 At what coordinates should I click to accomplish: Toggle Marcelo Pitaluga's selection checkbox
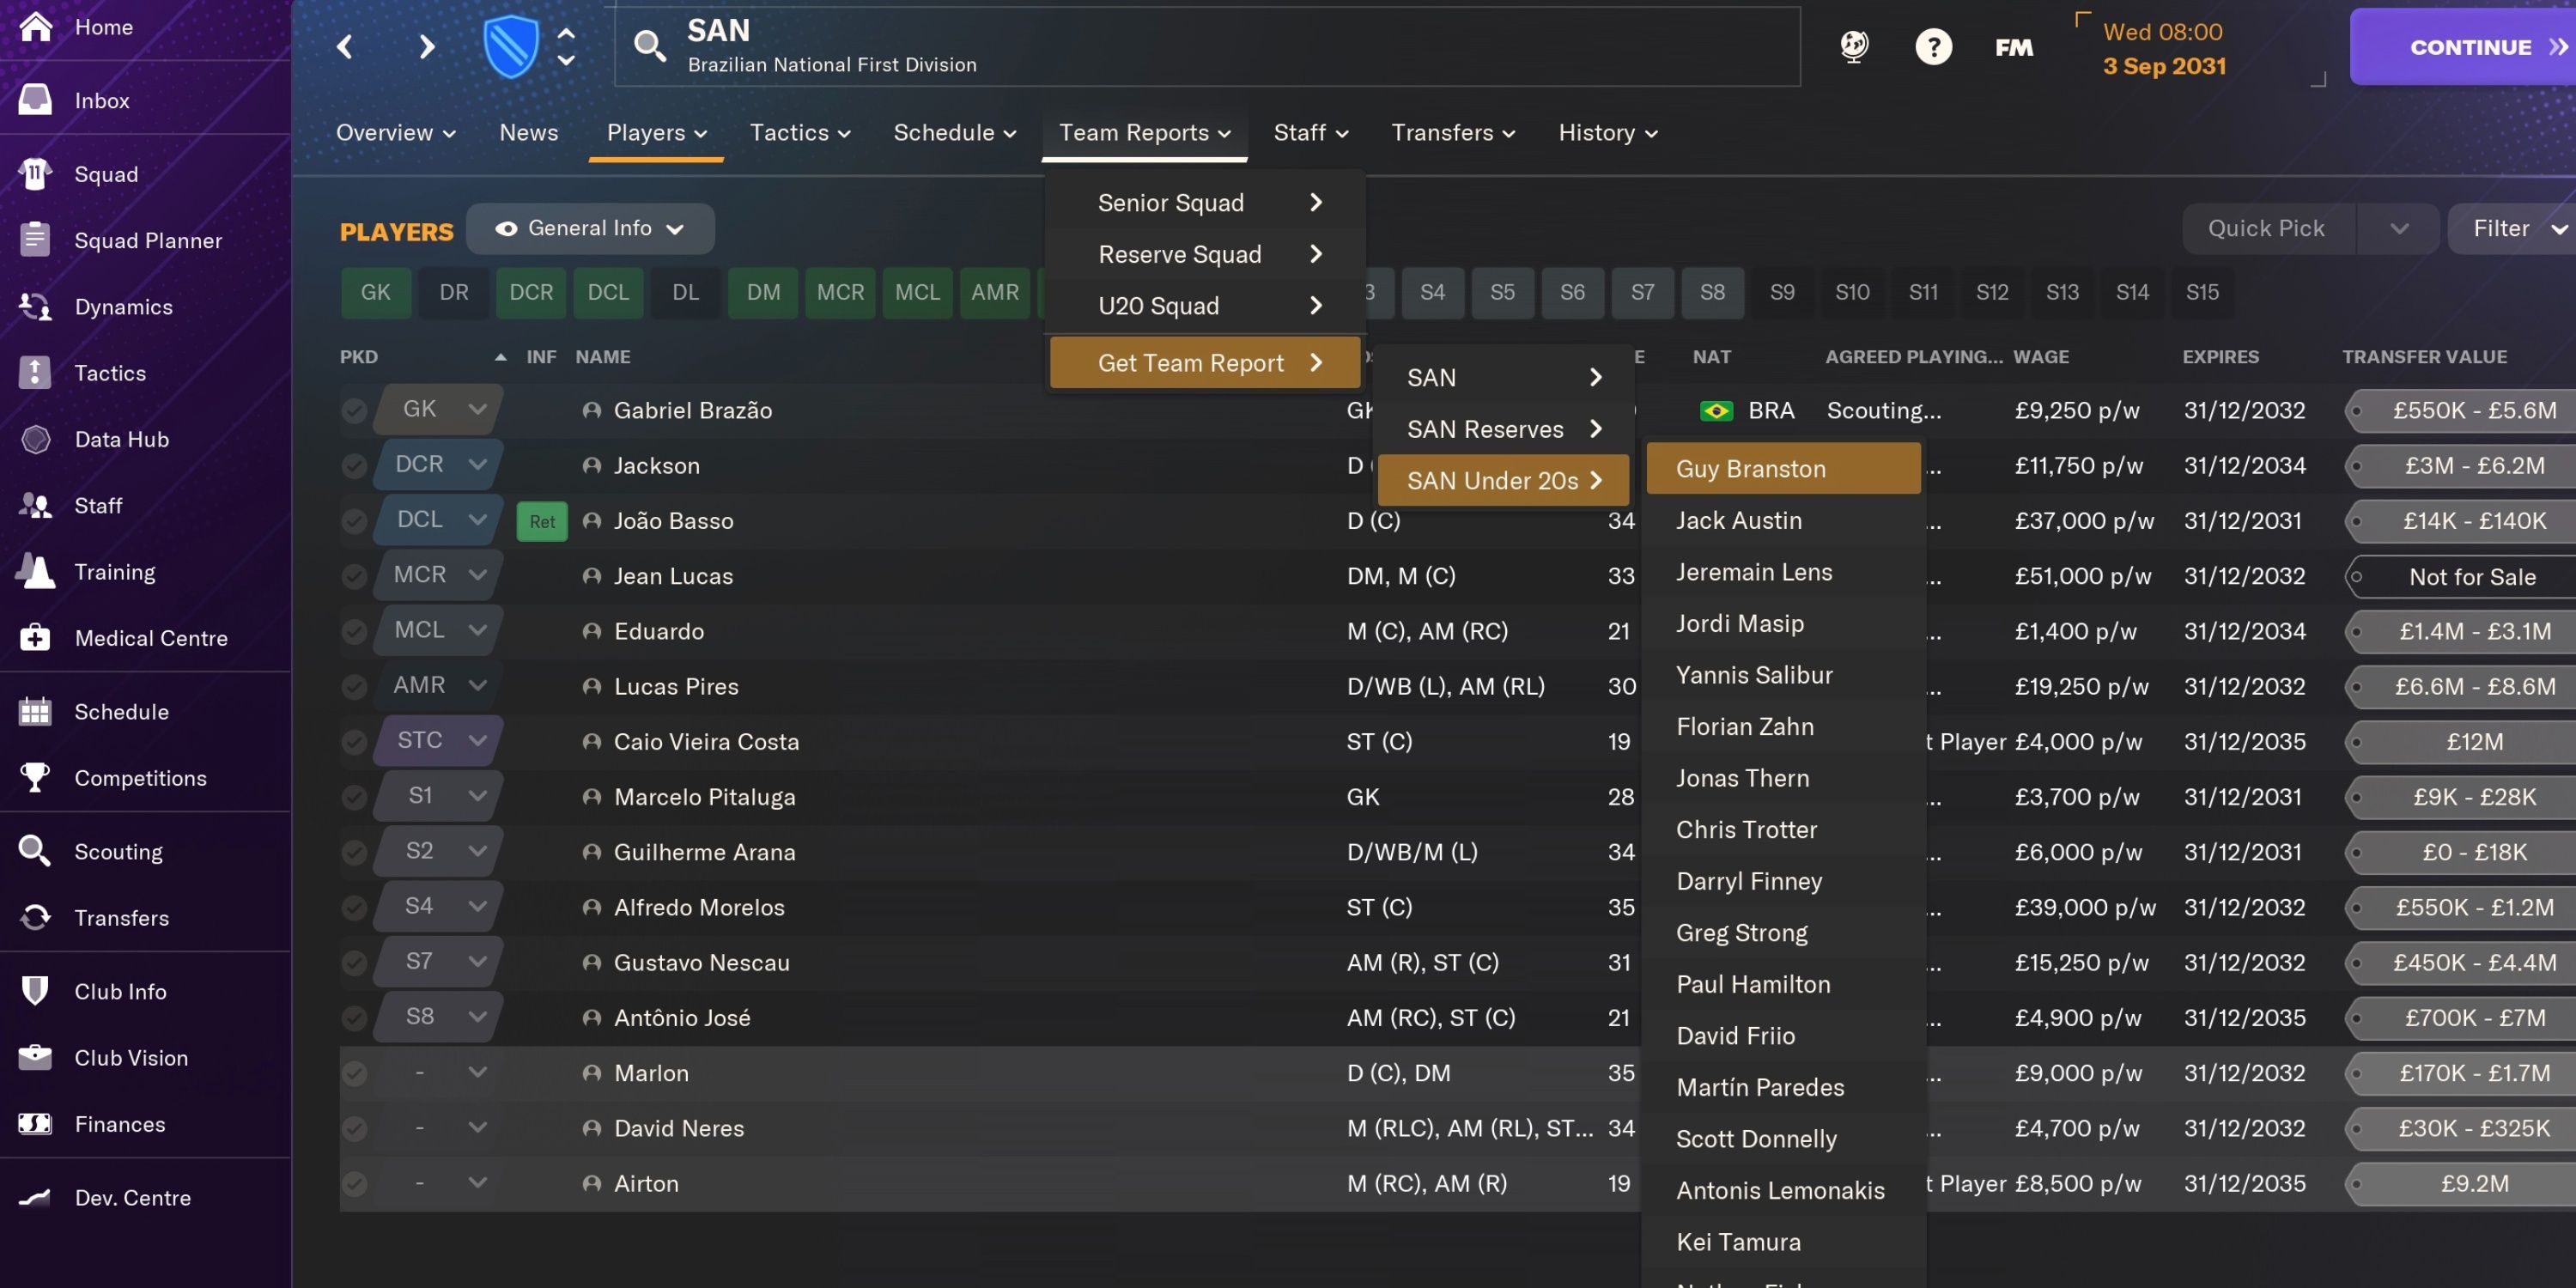(x=355, y=796)
